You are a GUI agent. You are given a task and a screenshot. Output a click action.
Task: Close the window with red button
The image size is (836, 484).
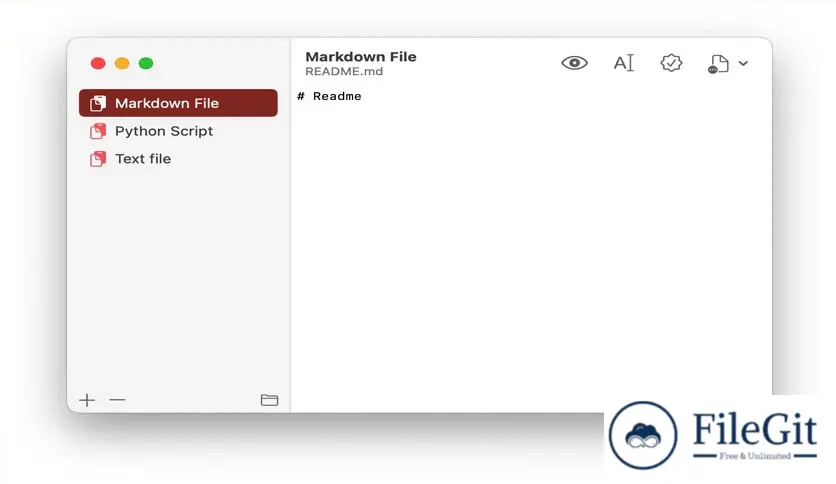pos(98,63)
